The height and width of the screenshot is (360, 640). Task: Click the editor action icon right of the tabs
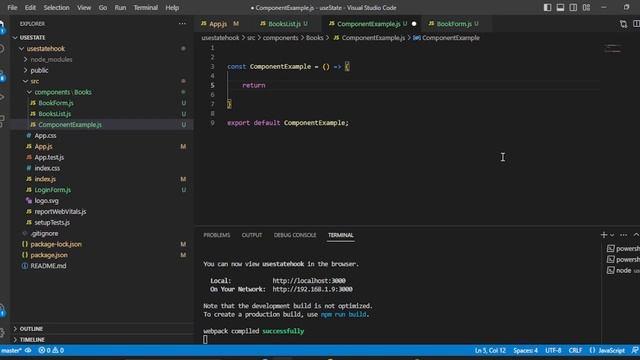[x=623, y=24]
